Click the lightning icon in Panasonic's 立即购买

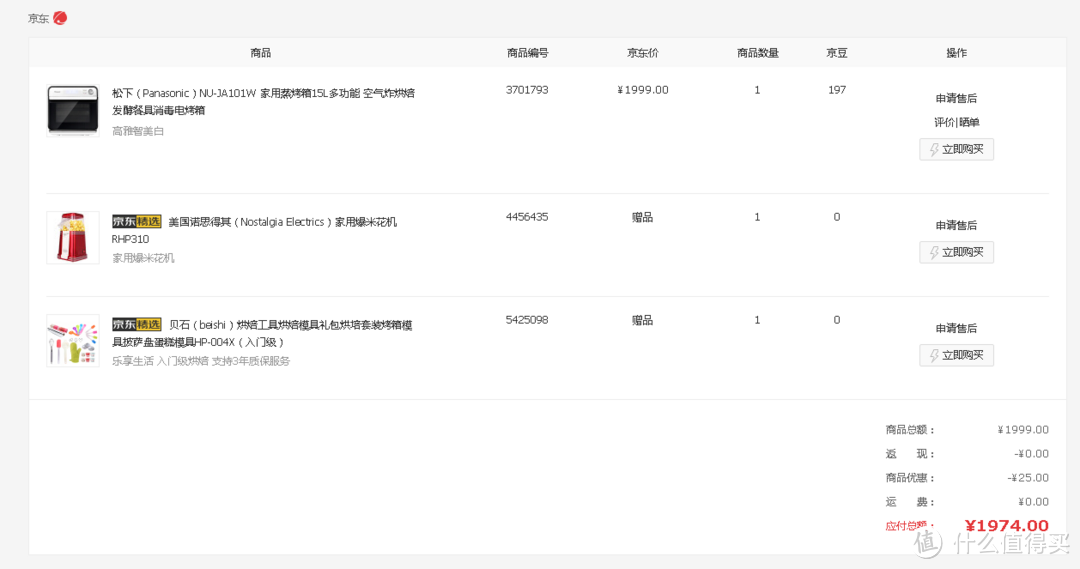934,149
